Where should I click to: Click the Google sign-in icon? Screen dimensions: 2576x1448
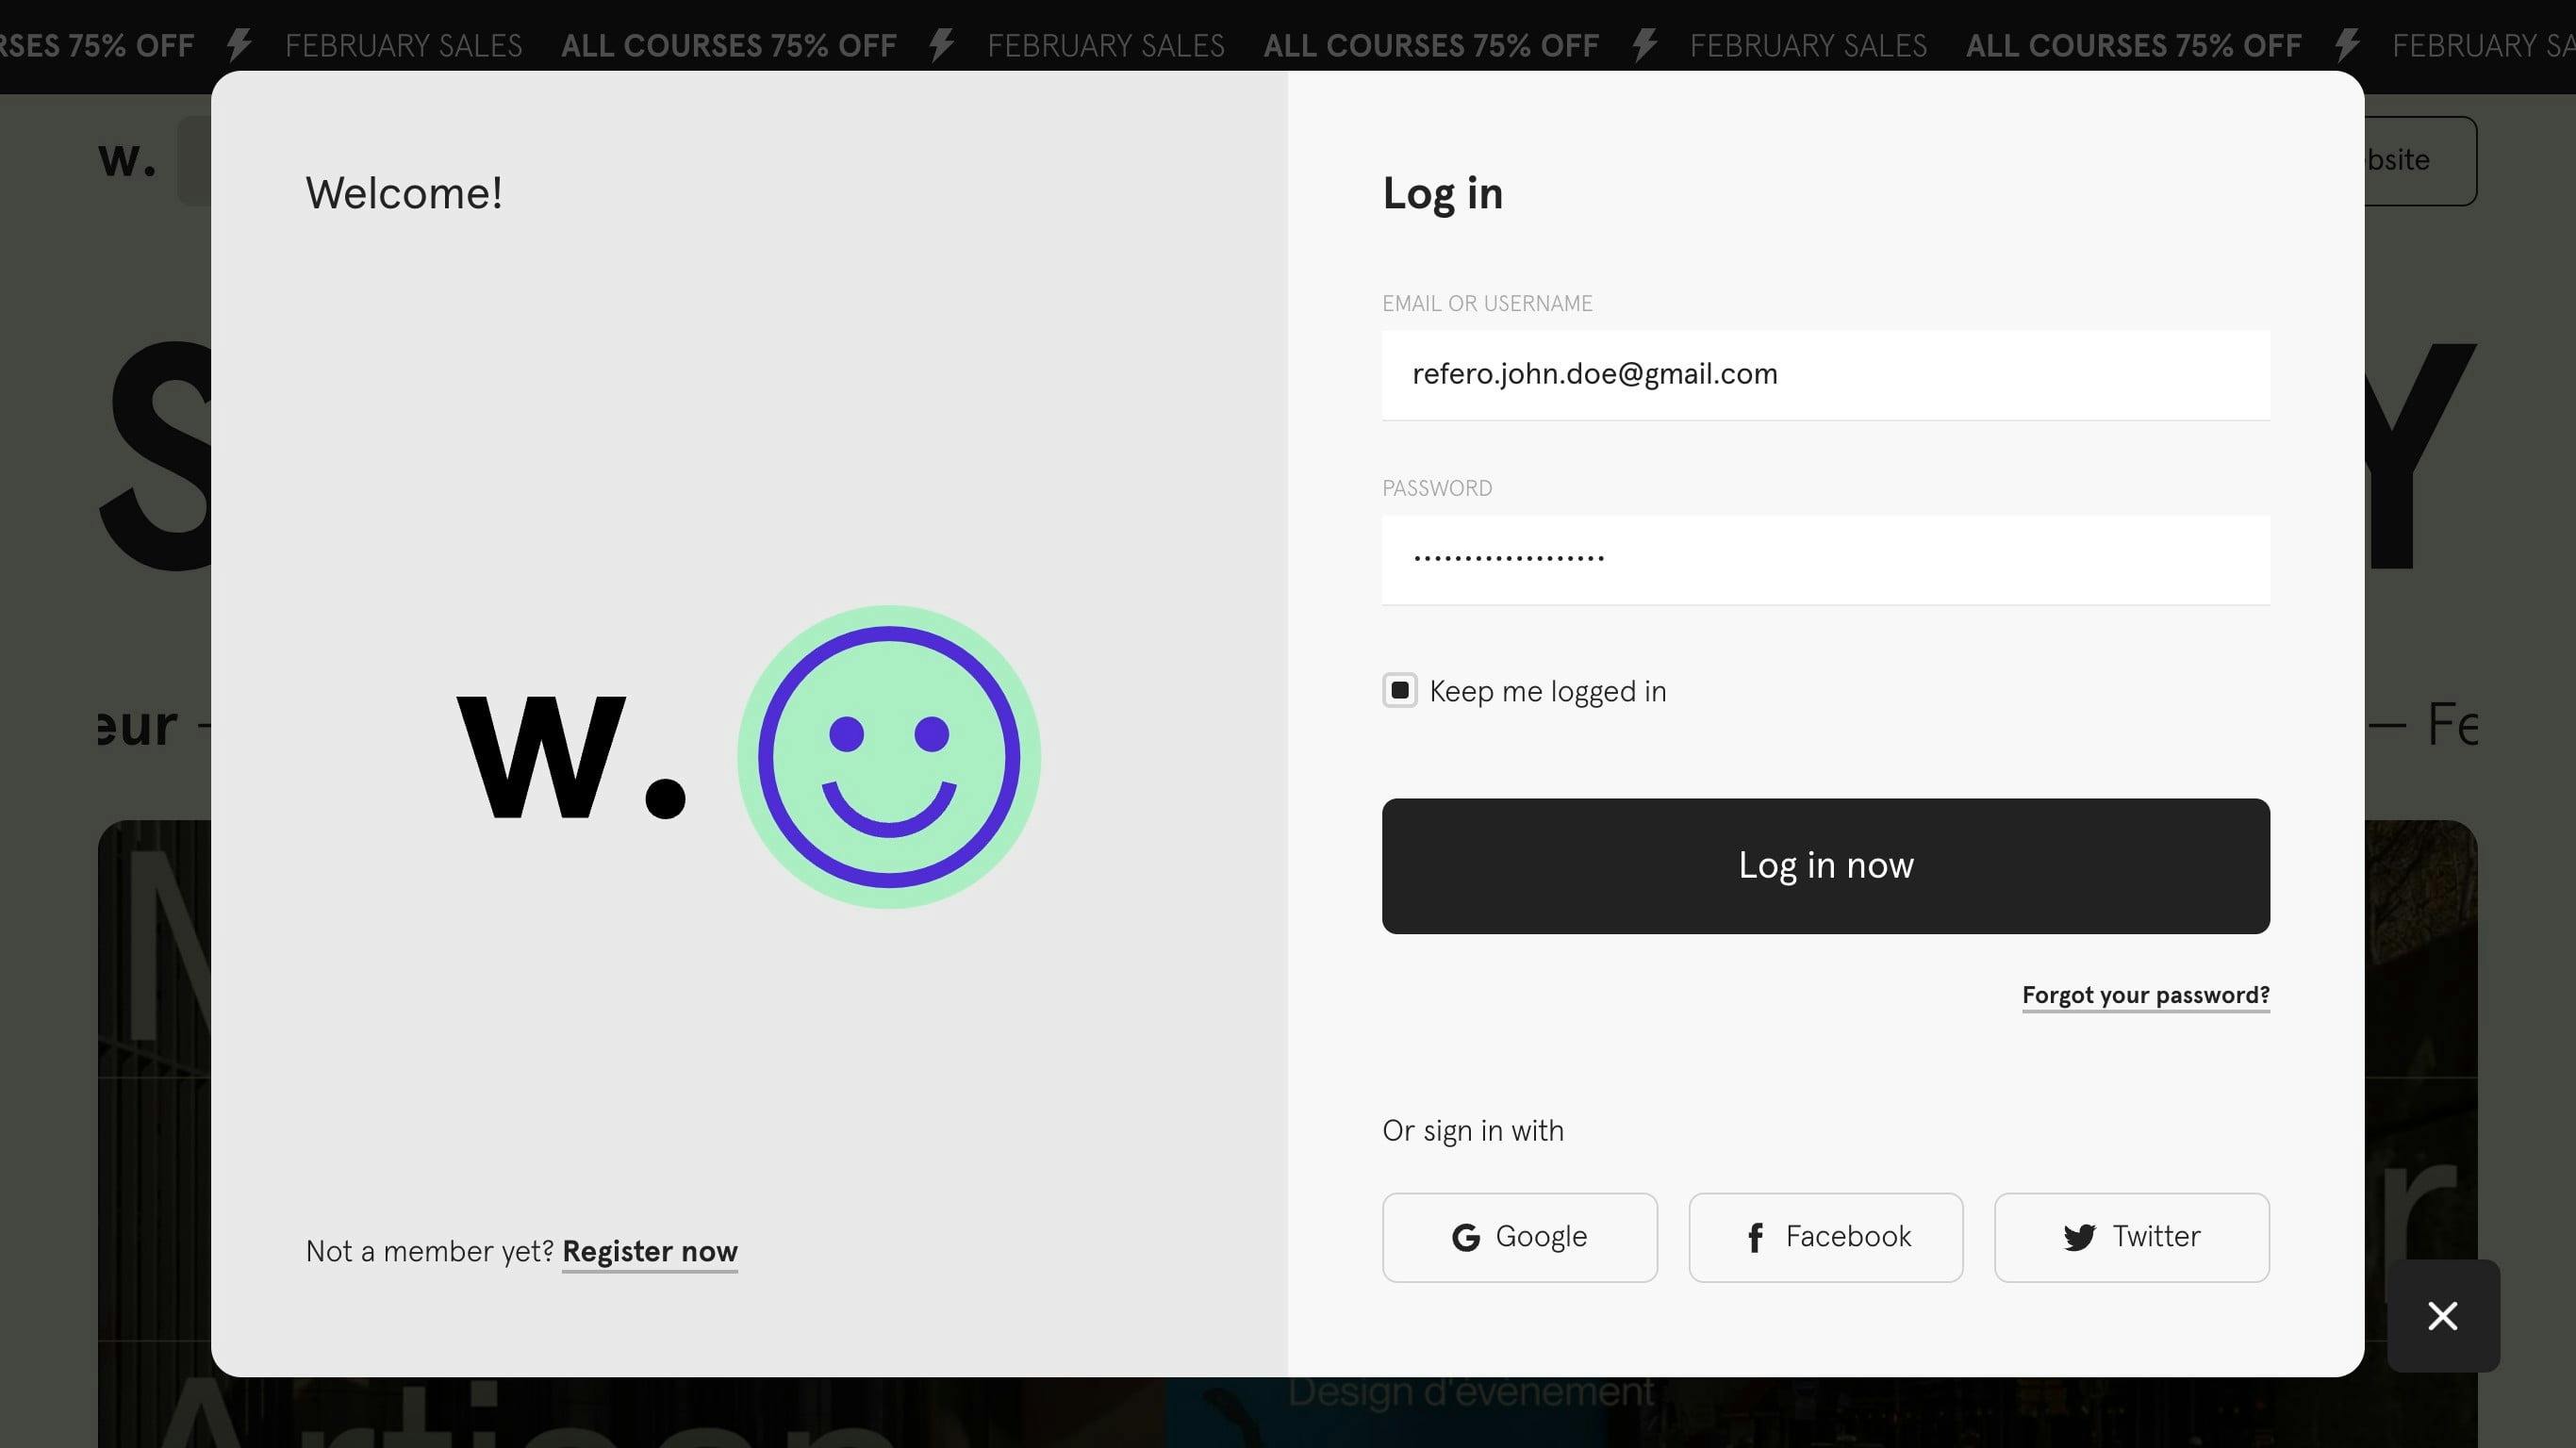click(x=1467, y=1238)
